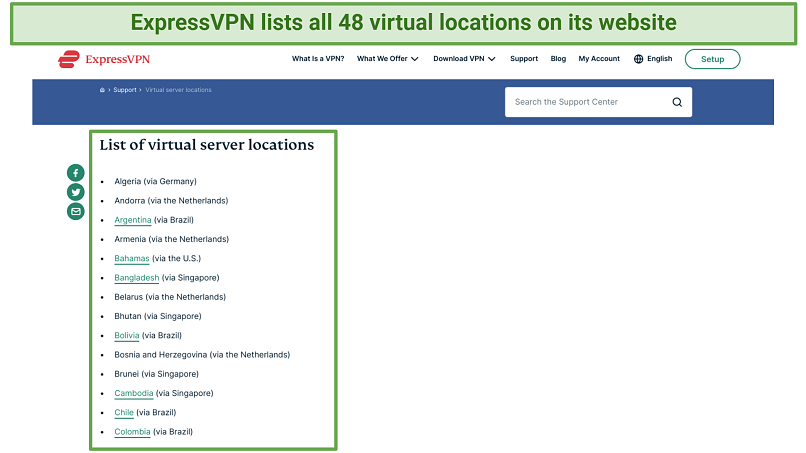Viewport: 806px width, 453px height.
Task: Click Virtual server locations breadcrumb text
Action: 178,90
